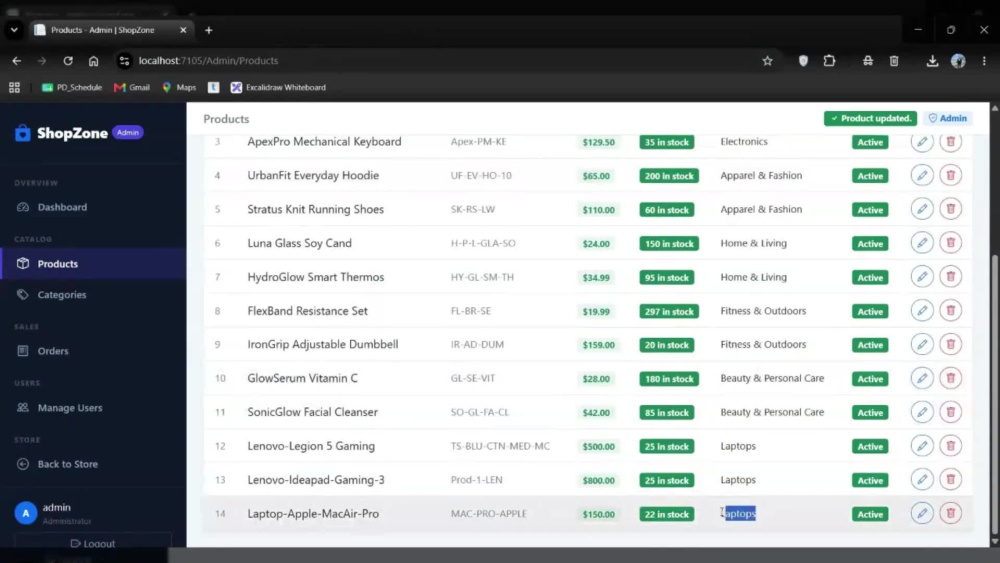Click the $150.00 price cell
The height and width of the screenshot is (563, 1000).
click(x=598, y=514)
